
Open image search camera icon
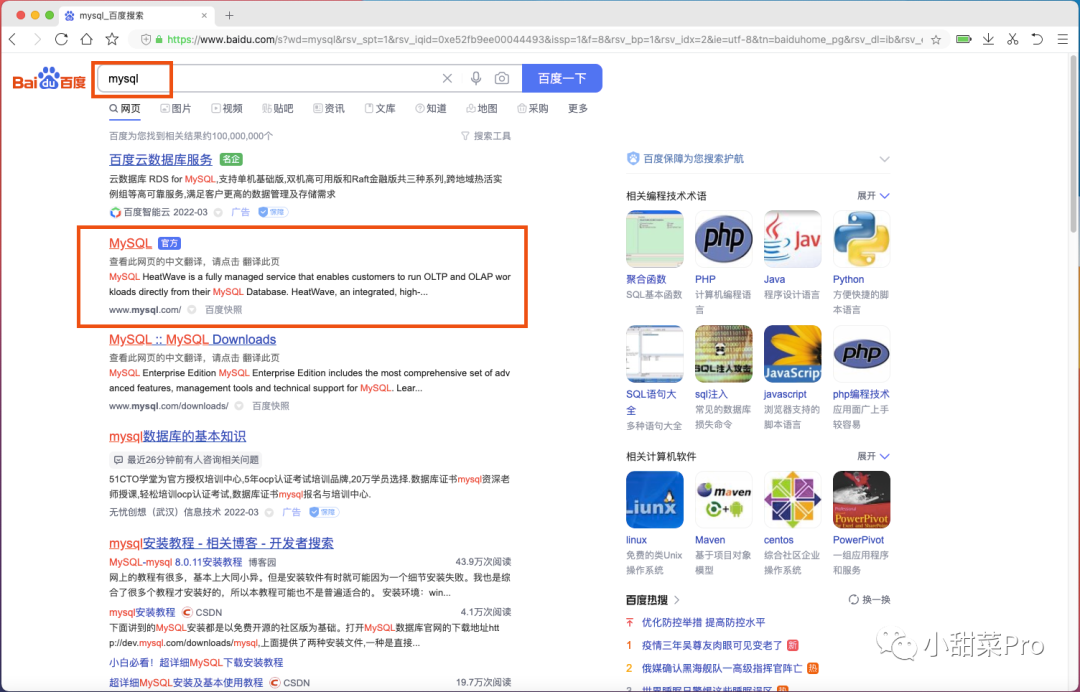502,78
